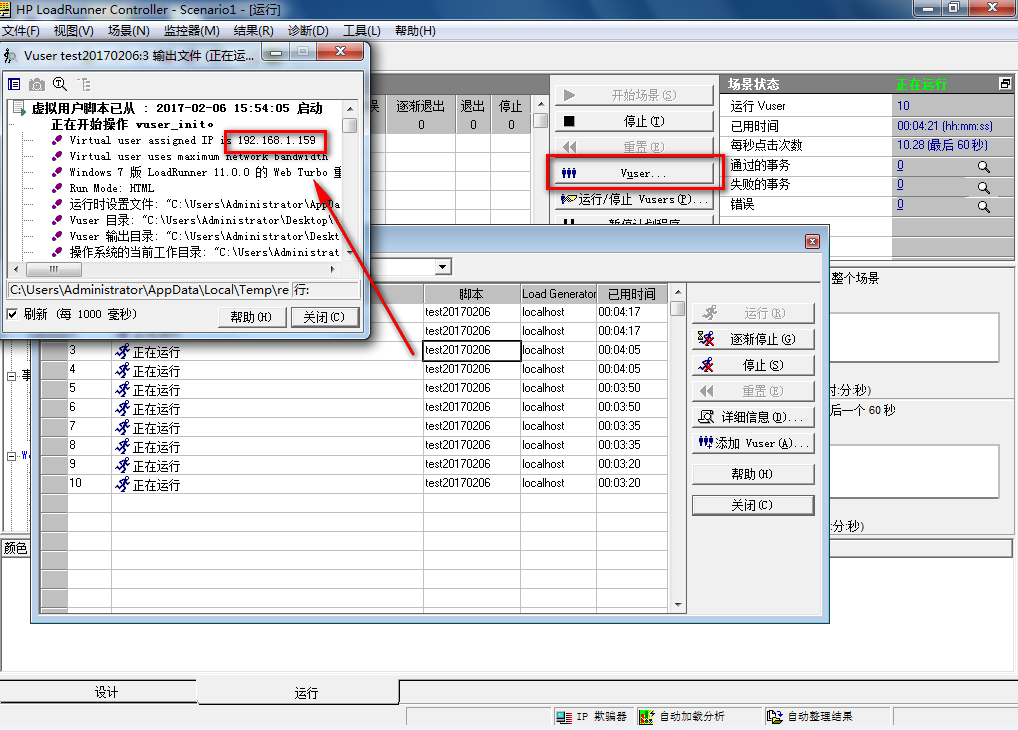1018x730 pixels.
Task: Click the row header selector of Vuser 4
Action: tap(55, 370)
